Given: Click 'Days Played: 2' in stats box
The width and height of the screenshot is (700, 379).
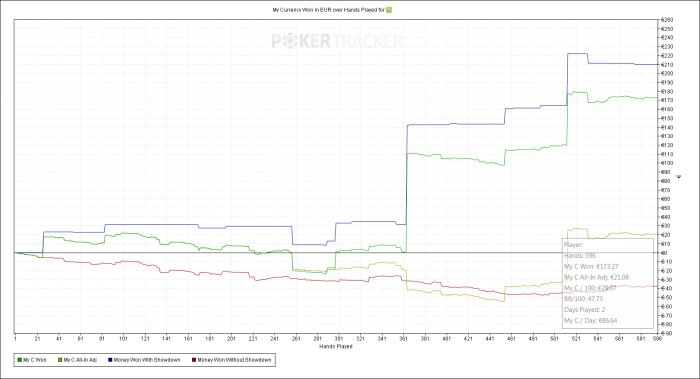Looking at the screenshot, I should (584, 310).
